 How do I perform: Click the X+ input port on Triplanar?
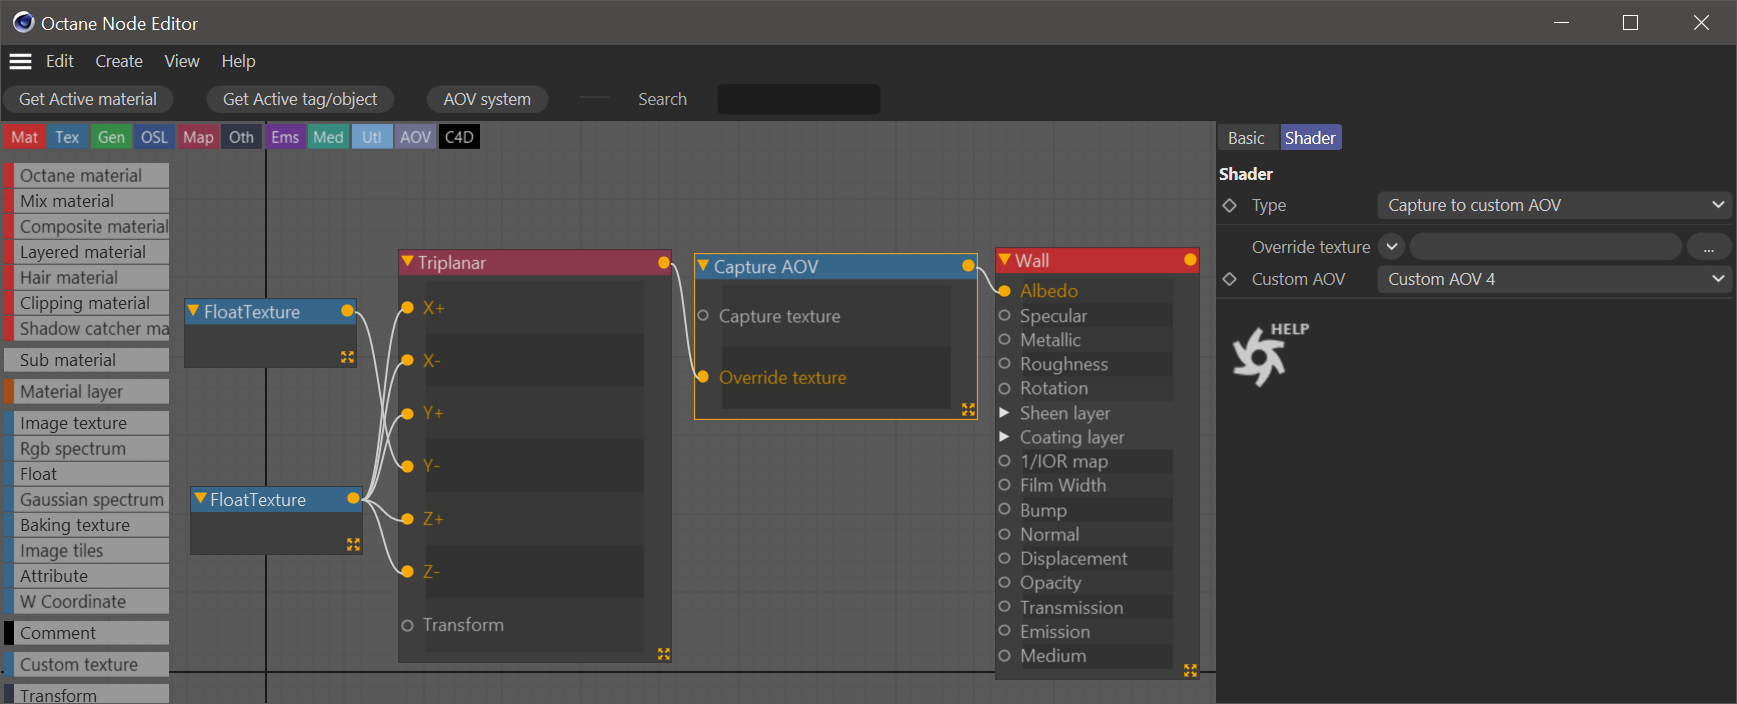point(407,308)
